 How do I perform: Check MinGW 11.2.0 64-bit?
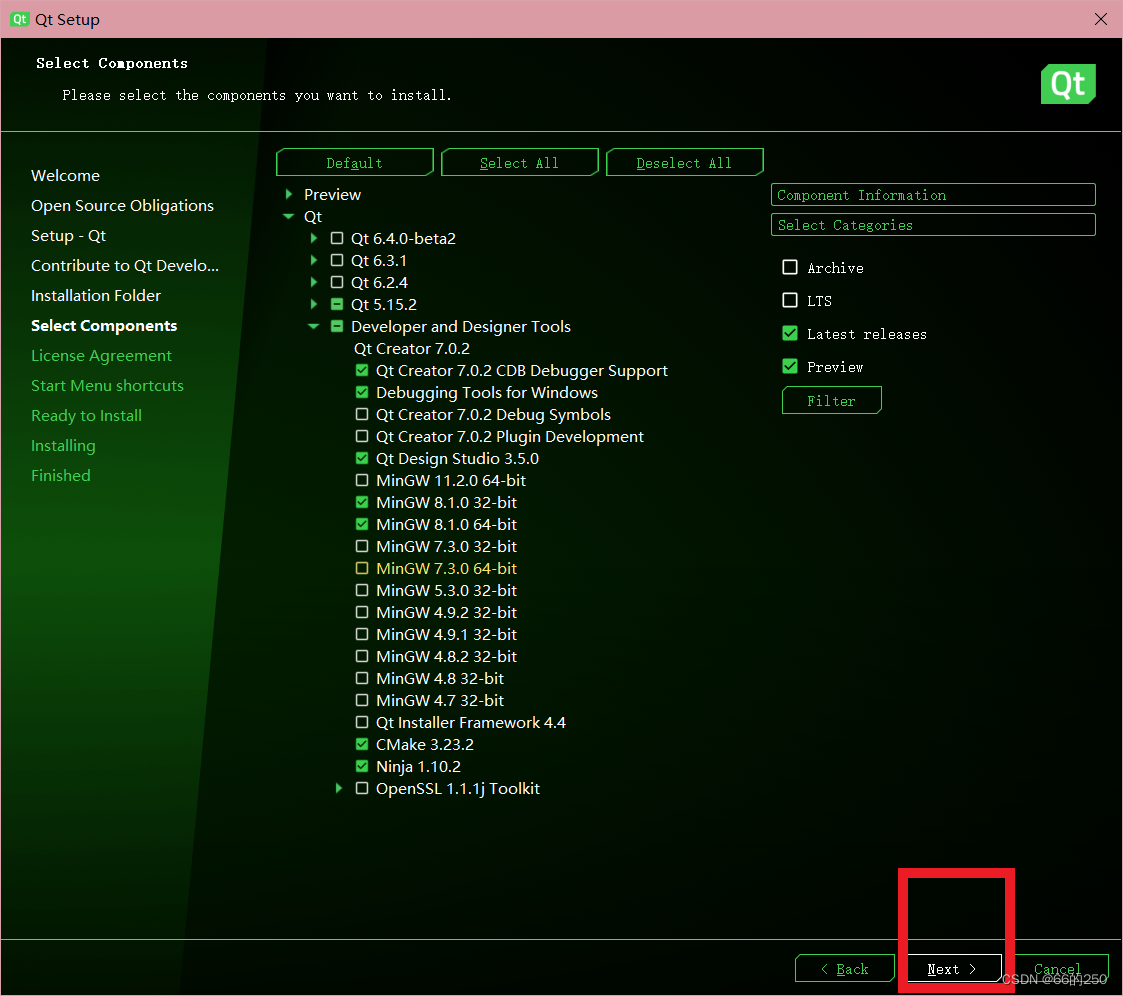362,480
